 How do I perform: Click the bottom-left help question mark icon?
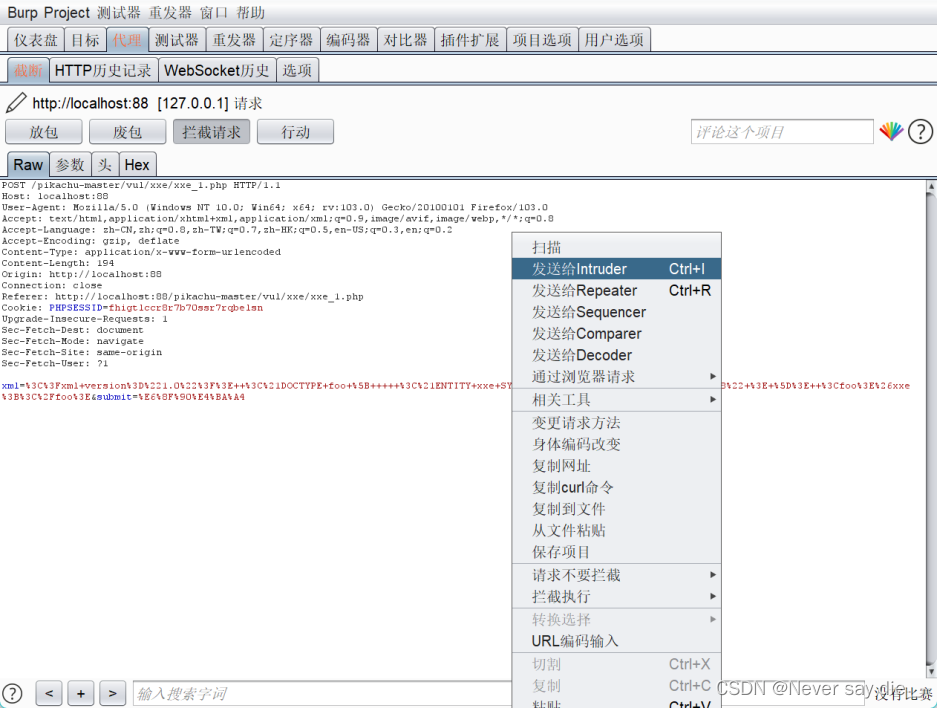click(x=12, y=694)
